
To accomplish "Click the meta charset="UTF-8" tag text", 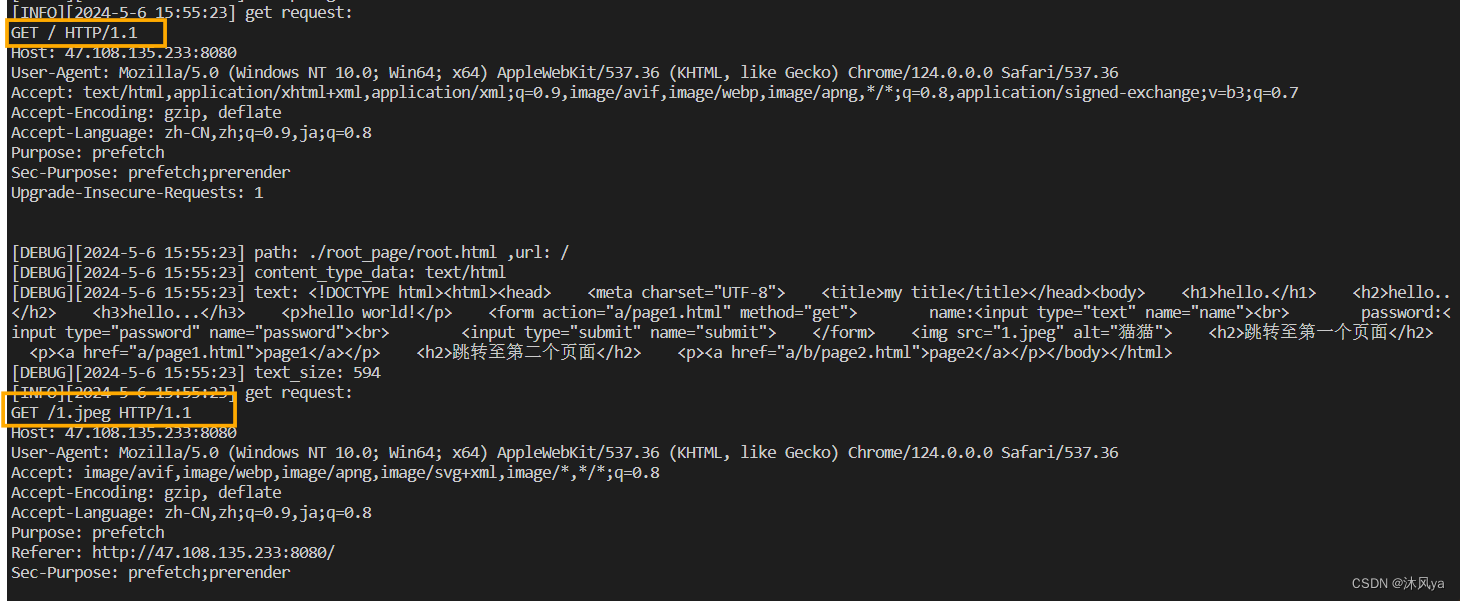I will (x=686, y=293).
